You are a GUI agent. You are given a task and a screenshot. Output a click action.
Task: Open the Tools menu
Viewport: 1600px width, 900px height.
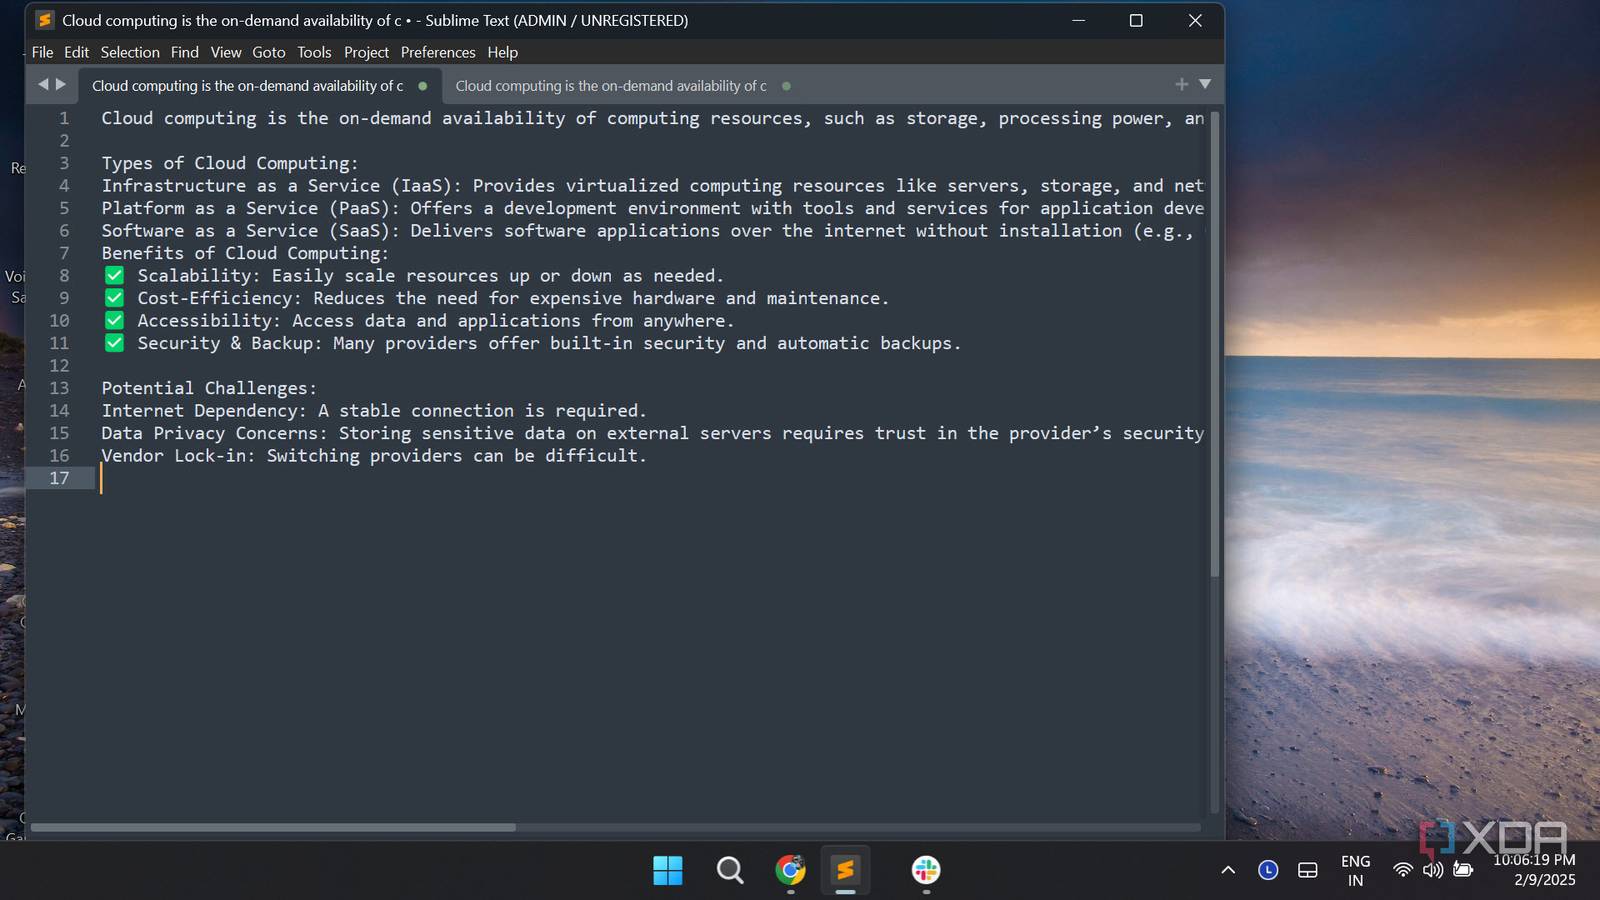314,52
